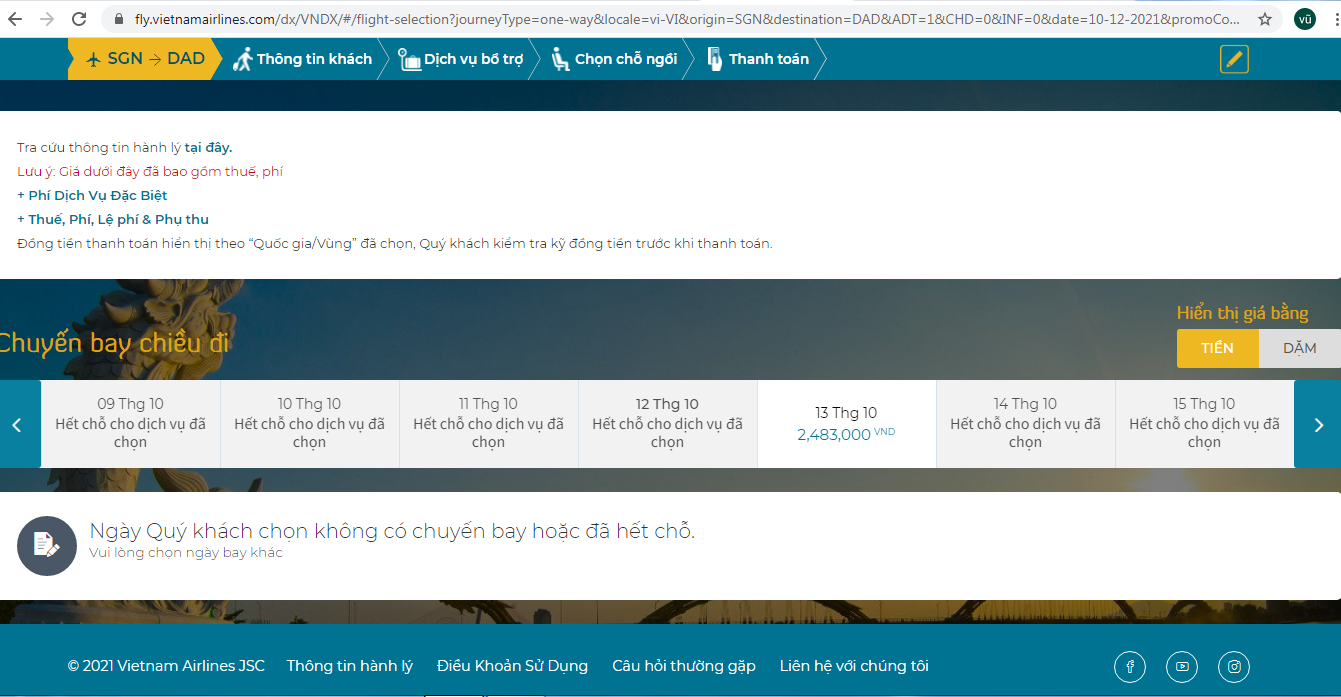The width and height of the screenshot is (1341, 697).
Task: Bookmark this page with star icon
Action: (1265, 19)
